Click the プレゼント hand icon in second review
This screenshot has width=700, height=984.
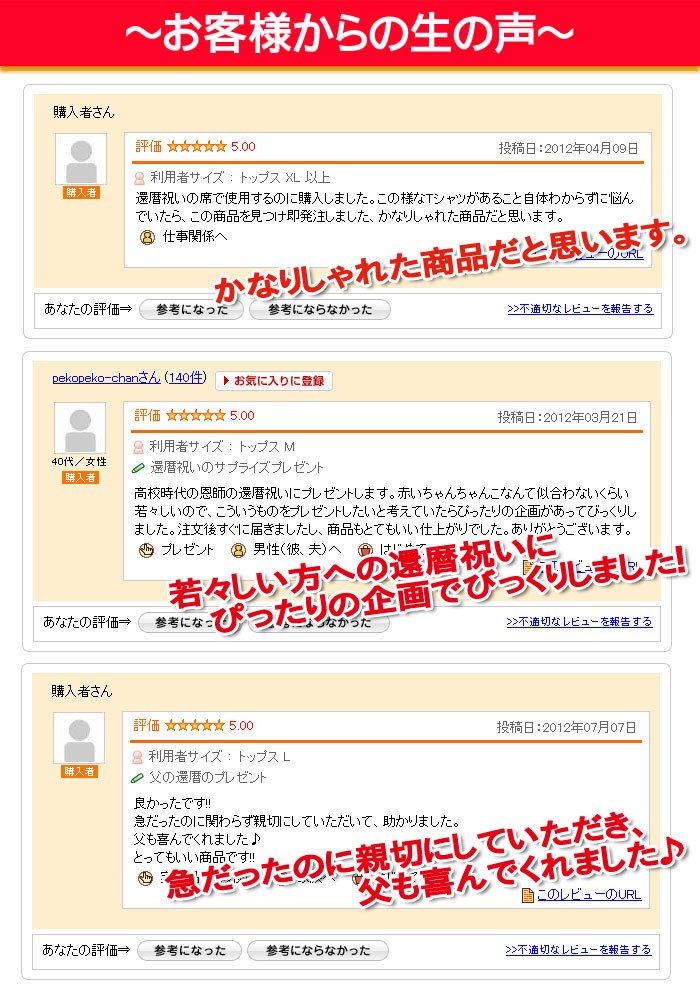[x=146, y=550]
